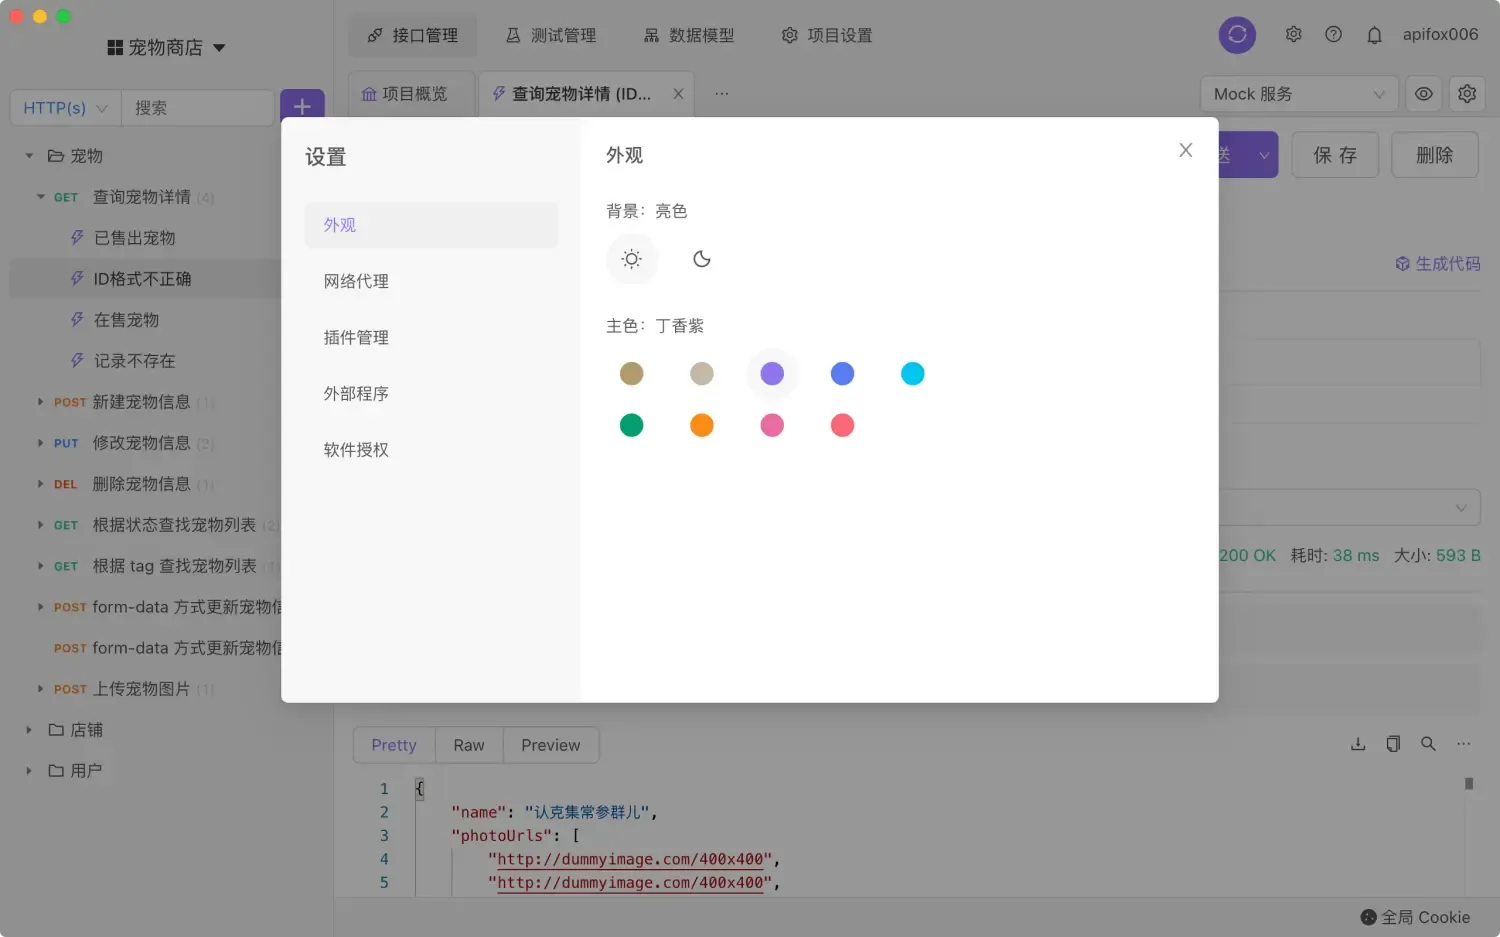Open the response more-options ellipsis

(x=1463, y=744)
